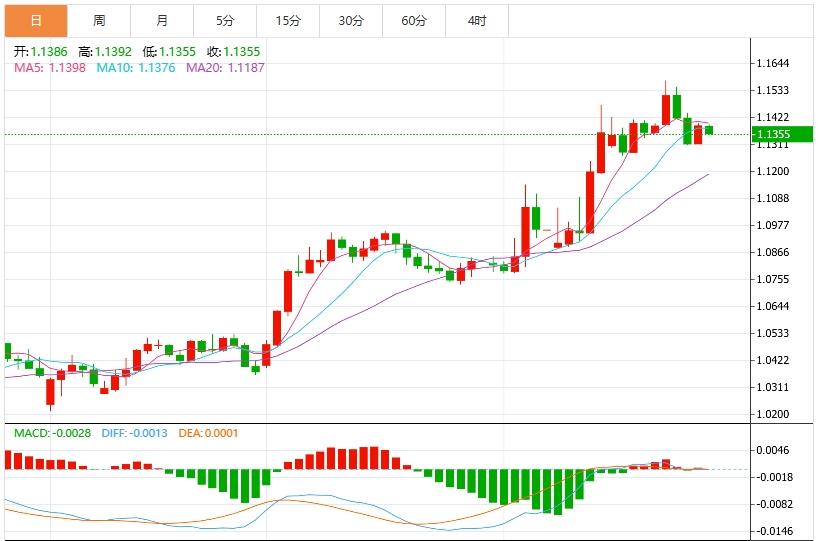This screenshot has height=541, width=821.
Task: Select the 15分 interval tab
Action: click(288, 20)
